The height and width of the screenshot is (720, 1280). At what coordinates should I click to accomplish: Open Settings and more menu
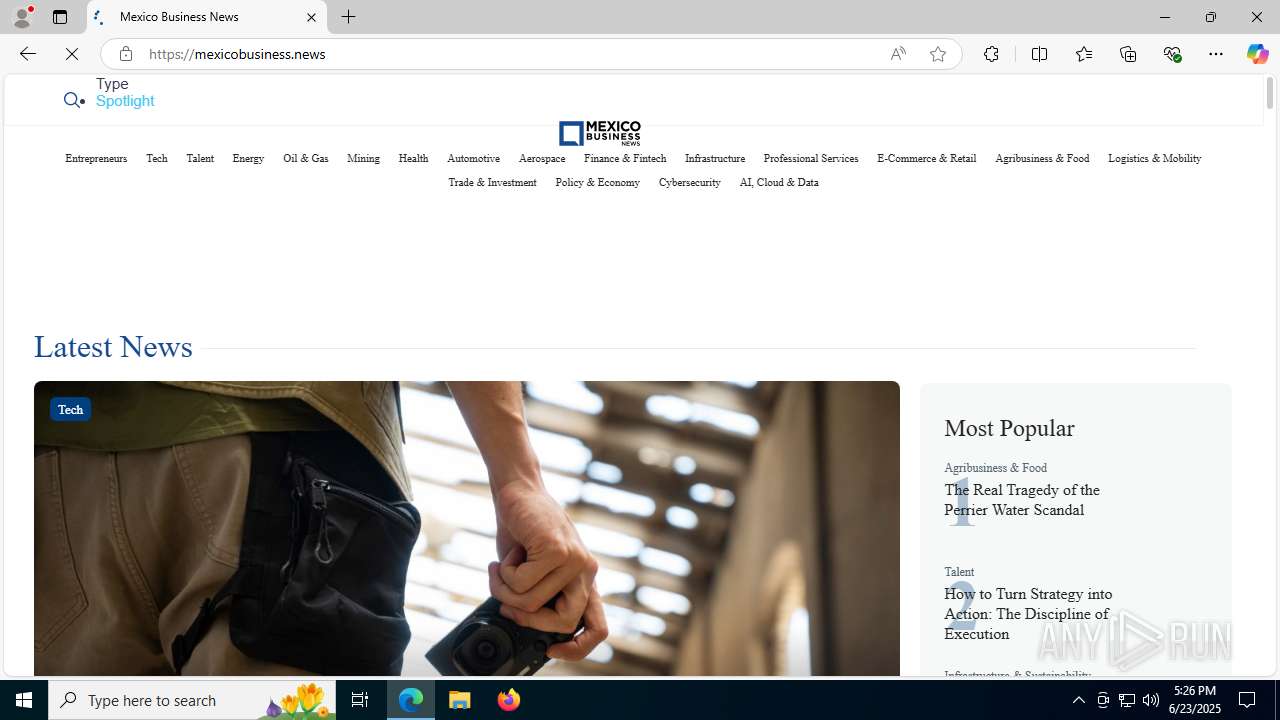1215,54
